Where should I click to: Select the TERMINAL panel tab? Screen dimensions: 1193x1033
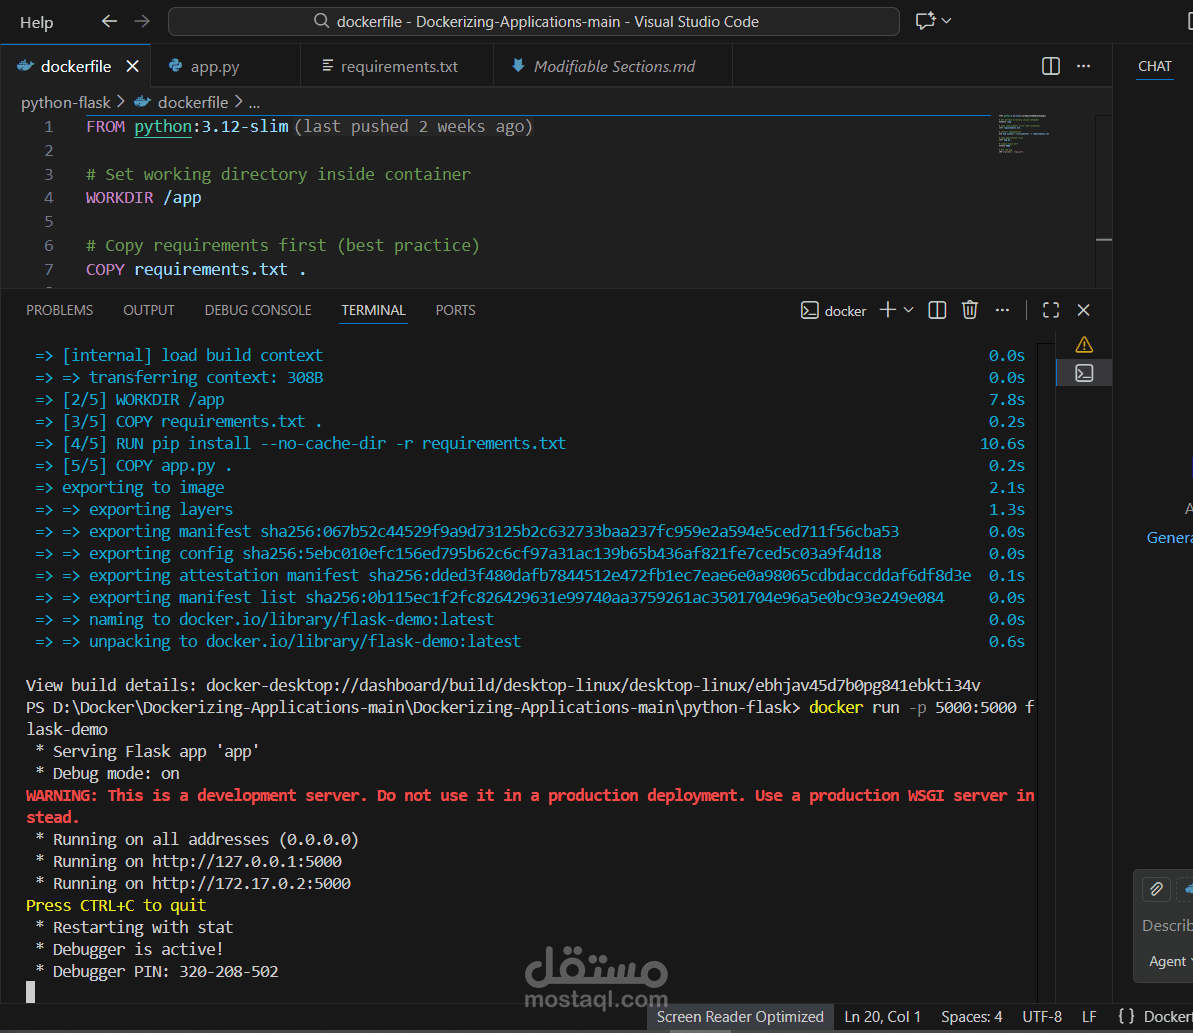373,310
